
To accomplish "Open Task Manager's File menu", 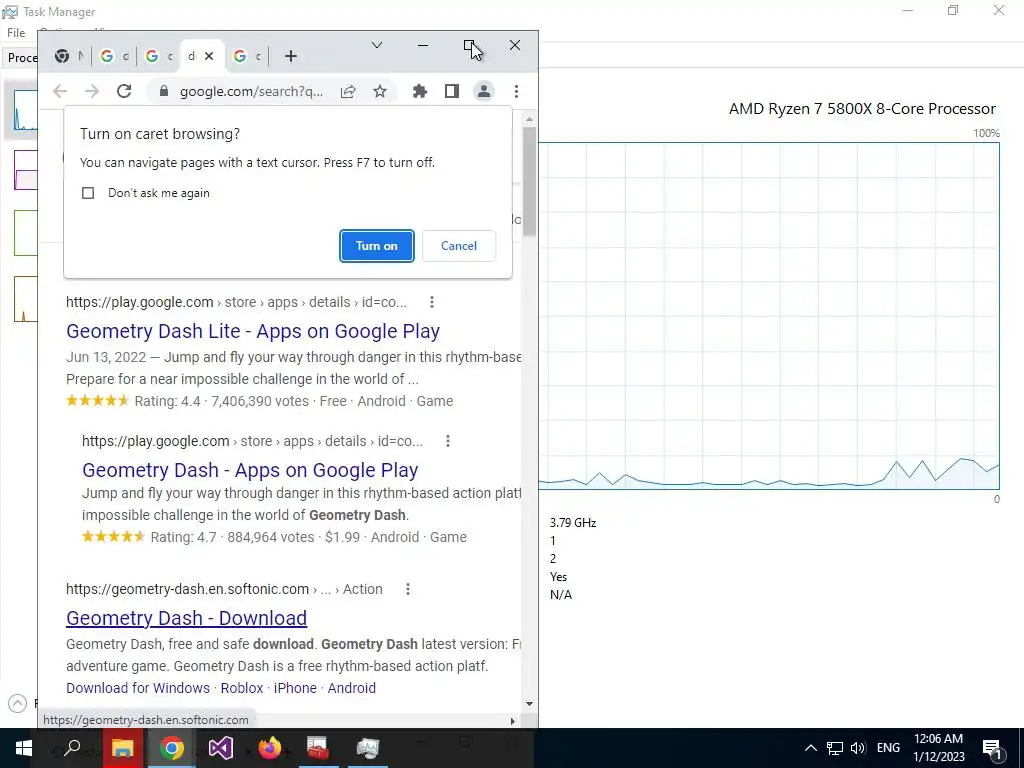I will (x=16, y=33).
